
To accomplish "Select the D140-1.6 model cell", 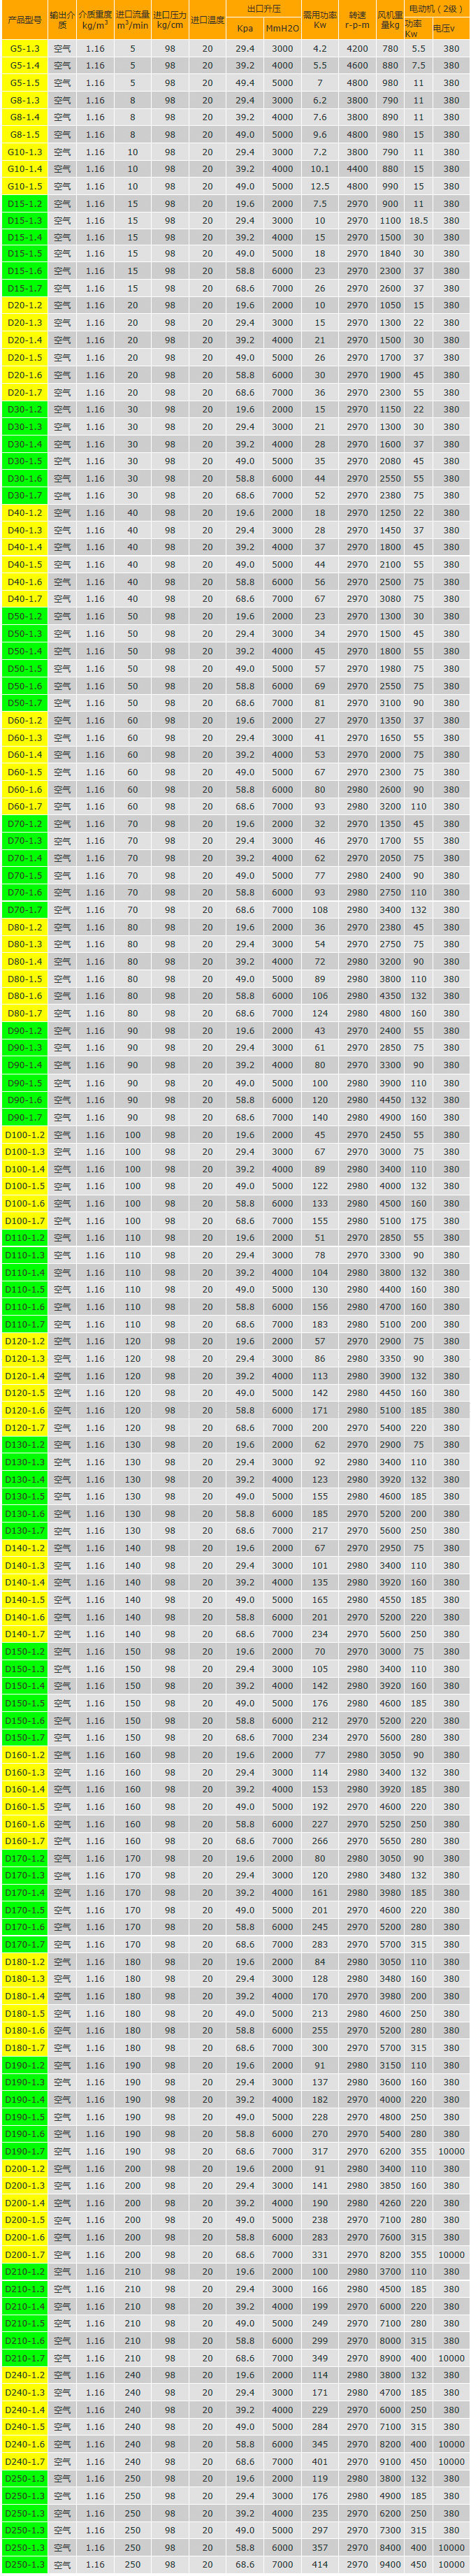I will tap(25, 1617).
